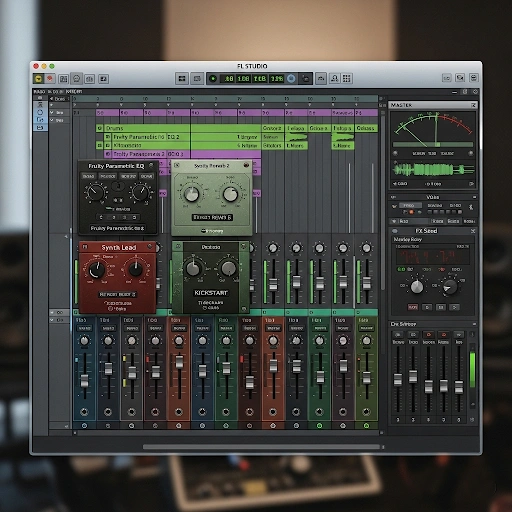This screenshot has width=512, height=512.
Task: Toggle the icon on the purple Fruity Parametric 2 clip
Action: pos(108,154)
